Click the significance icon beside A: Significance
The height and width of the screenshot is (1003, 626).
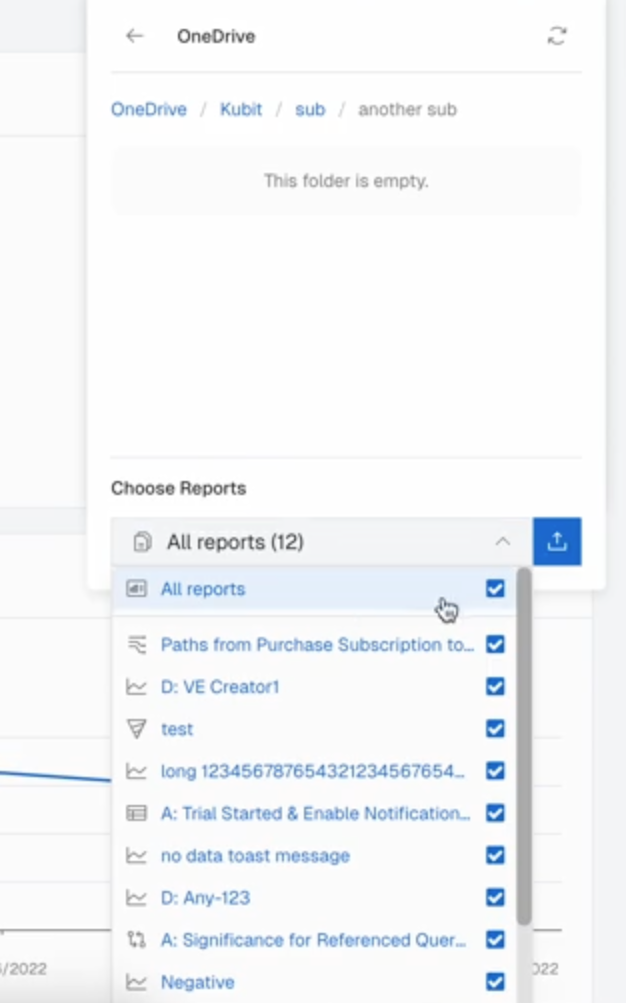[136, 940]
